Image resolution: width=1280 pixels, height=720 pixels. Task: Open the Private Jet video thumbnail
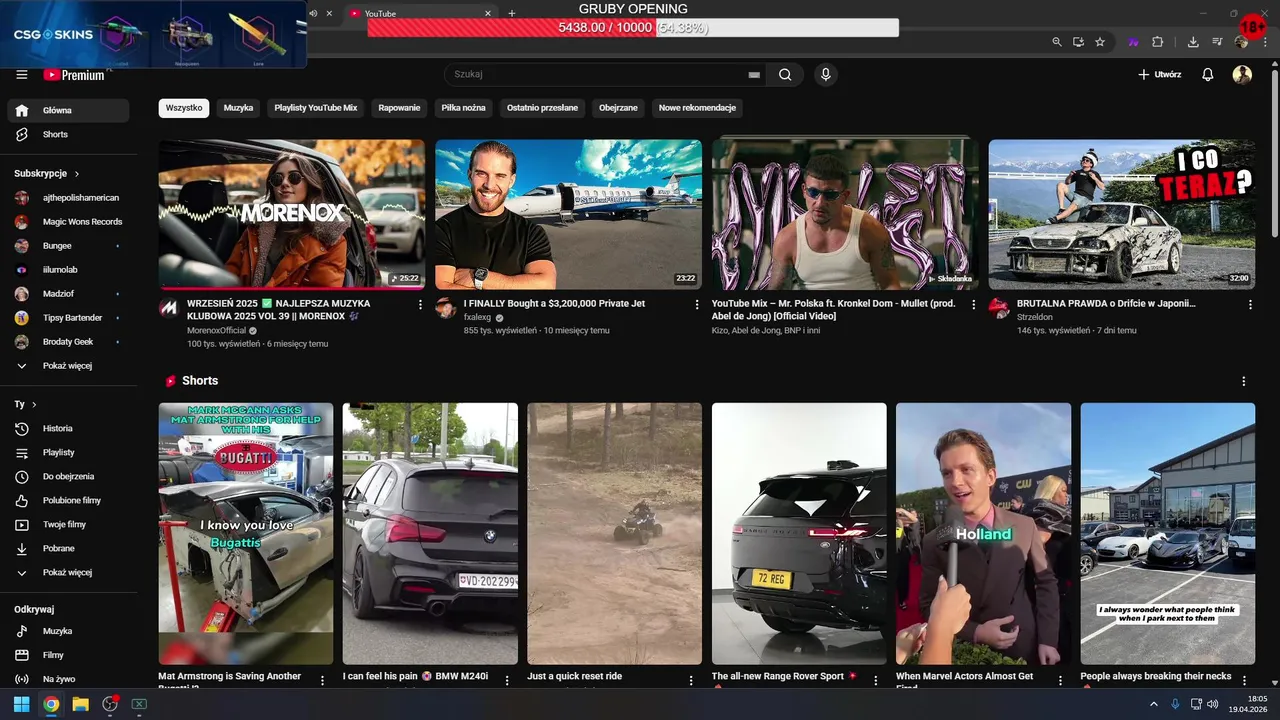568,214
